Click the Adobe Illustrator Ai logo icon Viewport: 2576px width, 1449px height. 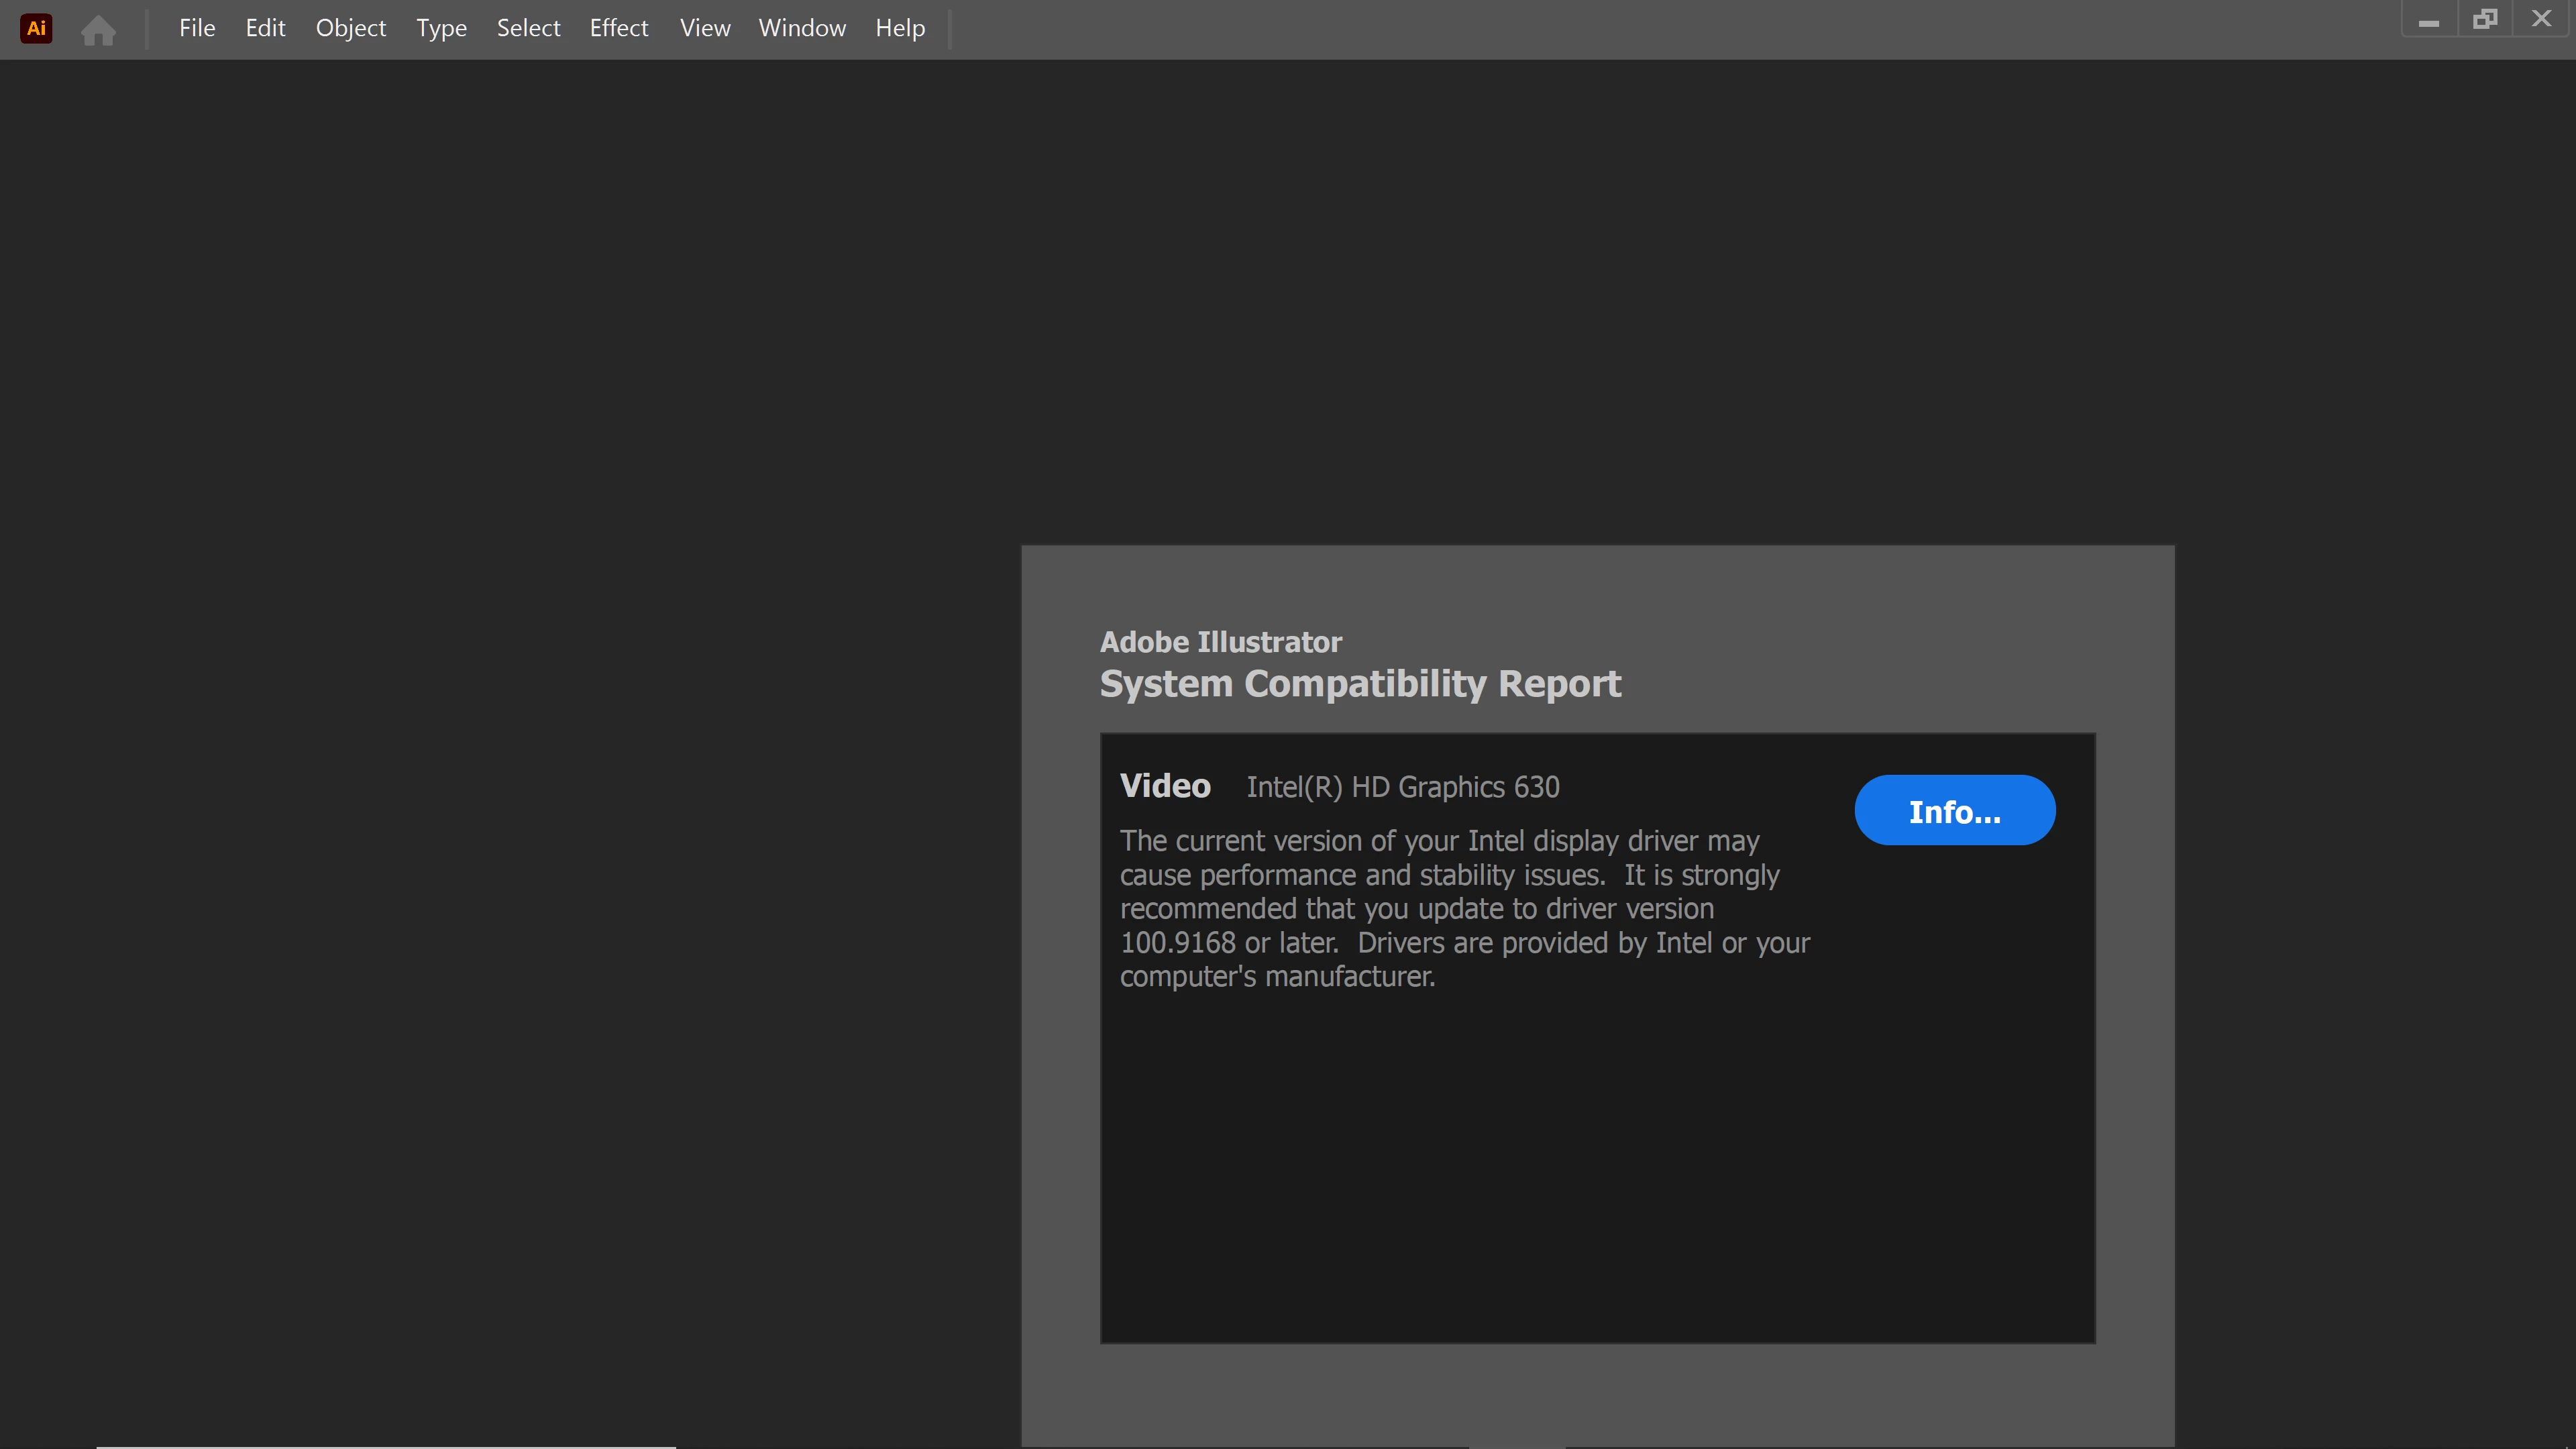(x=36, y=28)
